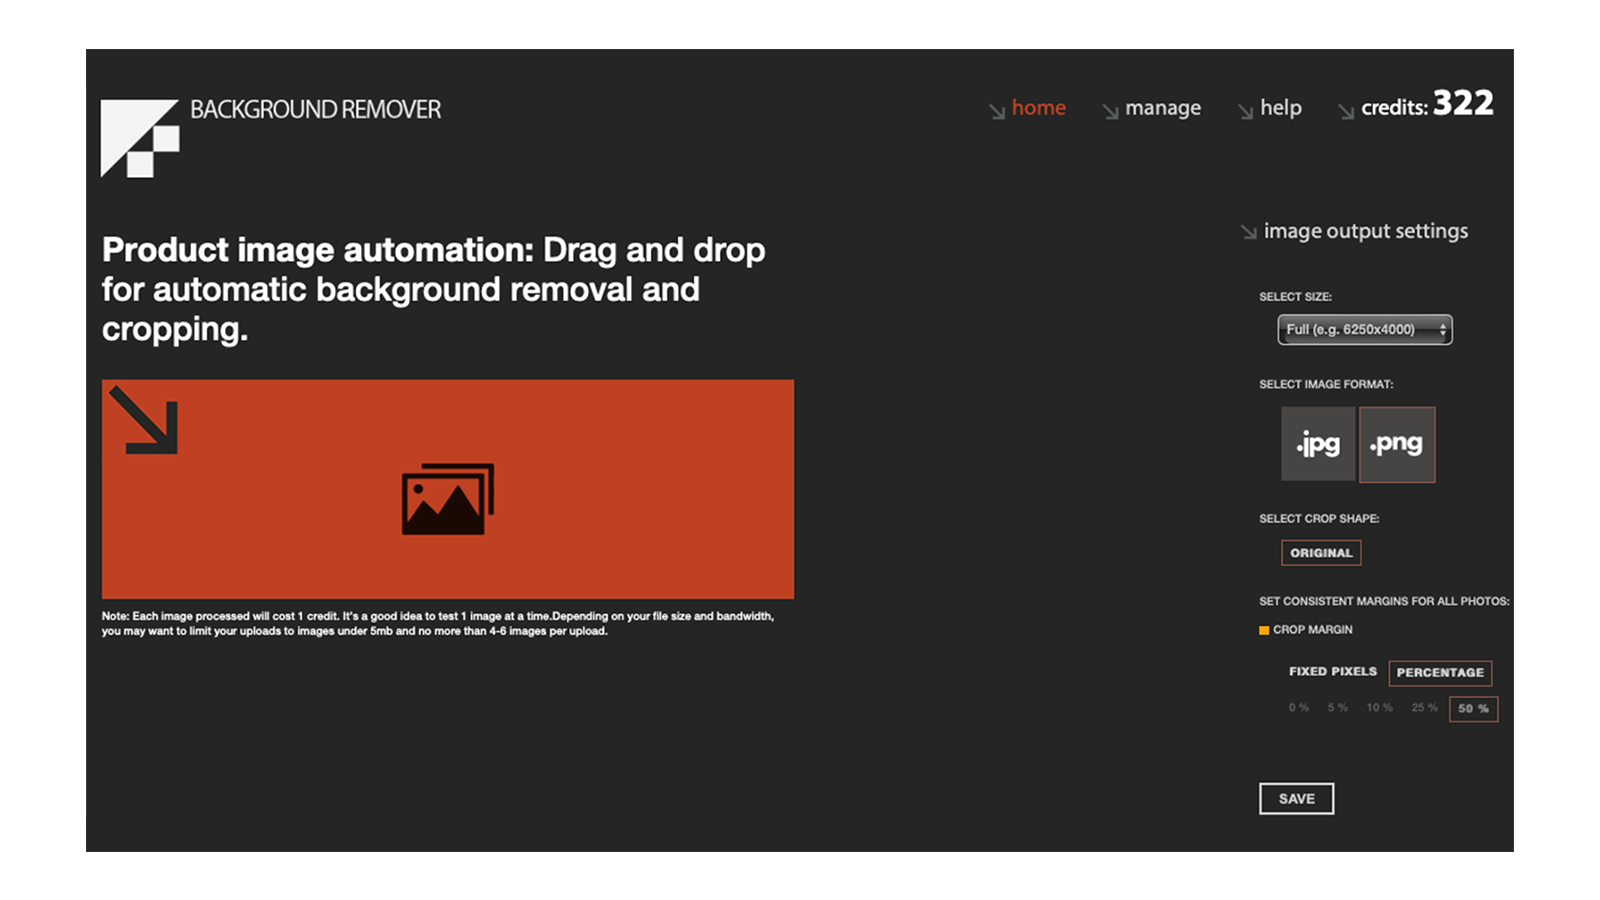
Task: Click the Save button
Action: (x=1296, y=798)
